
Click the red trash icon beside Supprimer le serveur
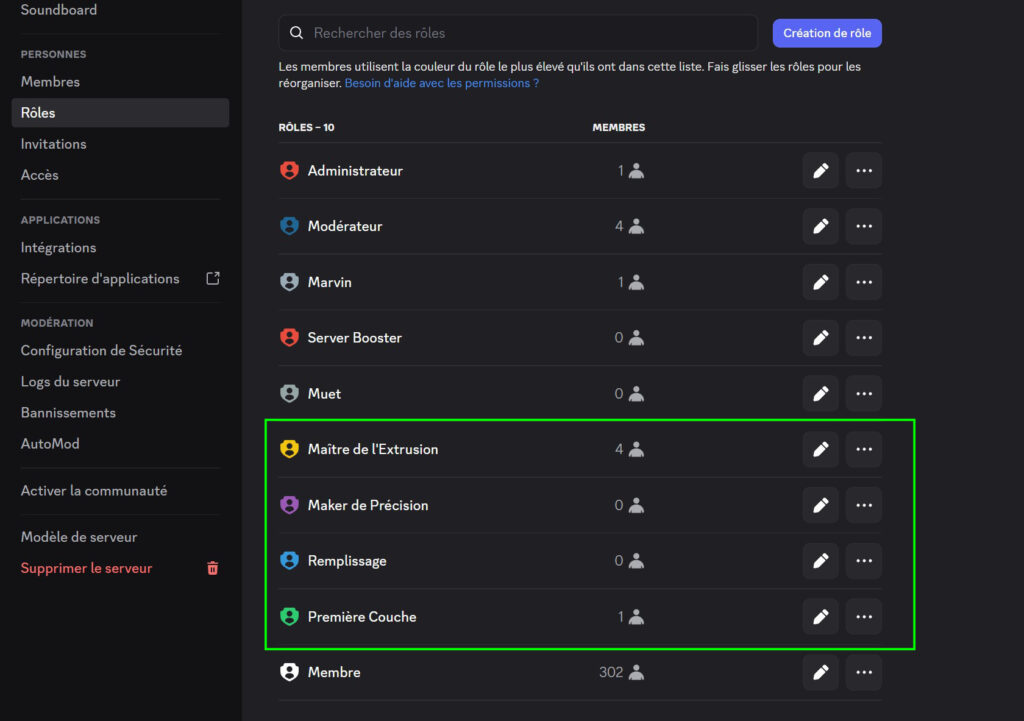click(212, 568)
